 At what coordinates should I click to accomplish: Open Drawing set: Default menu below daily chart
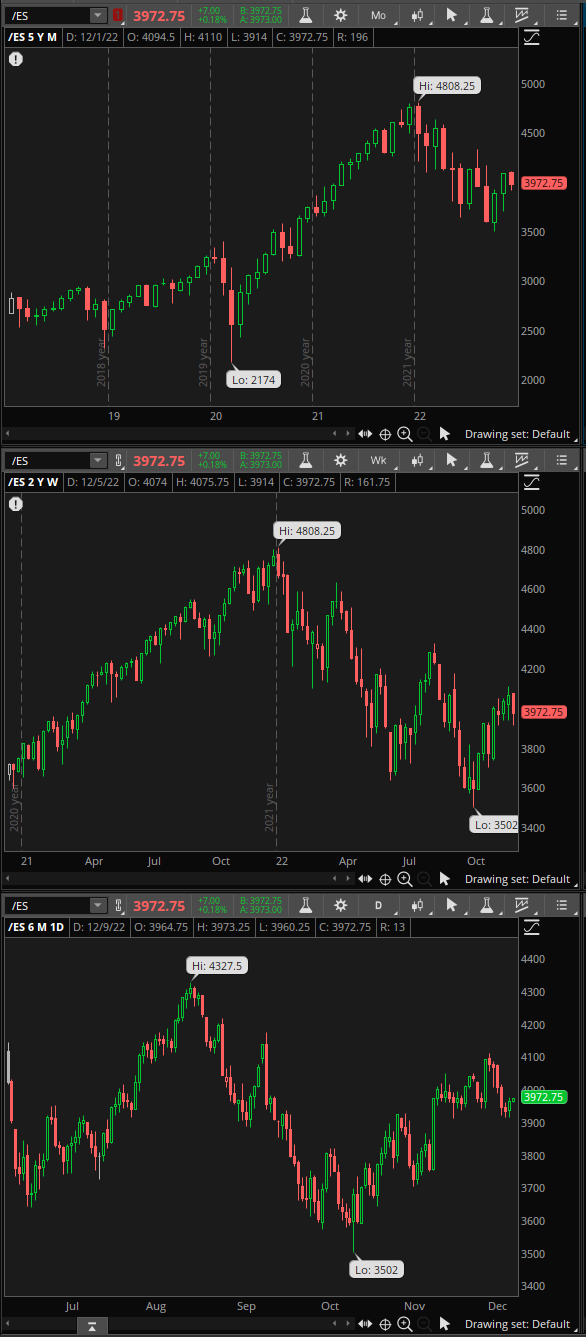click(x=517, y=1324)
